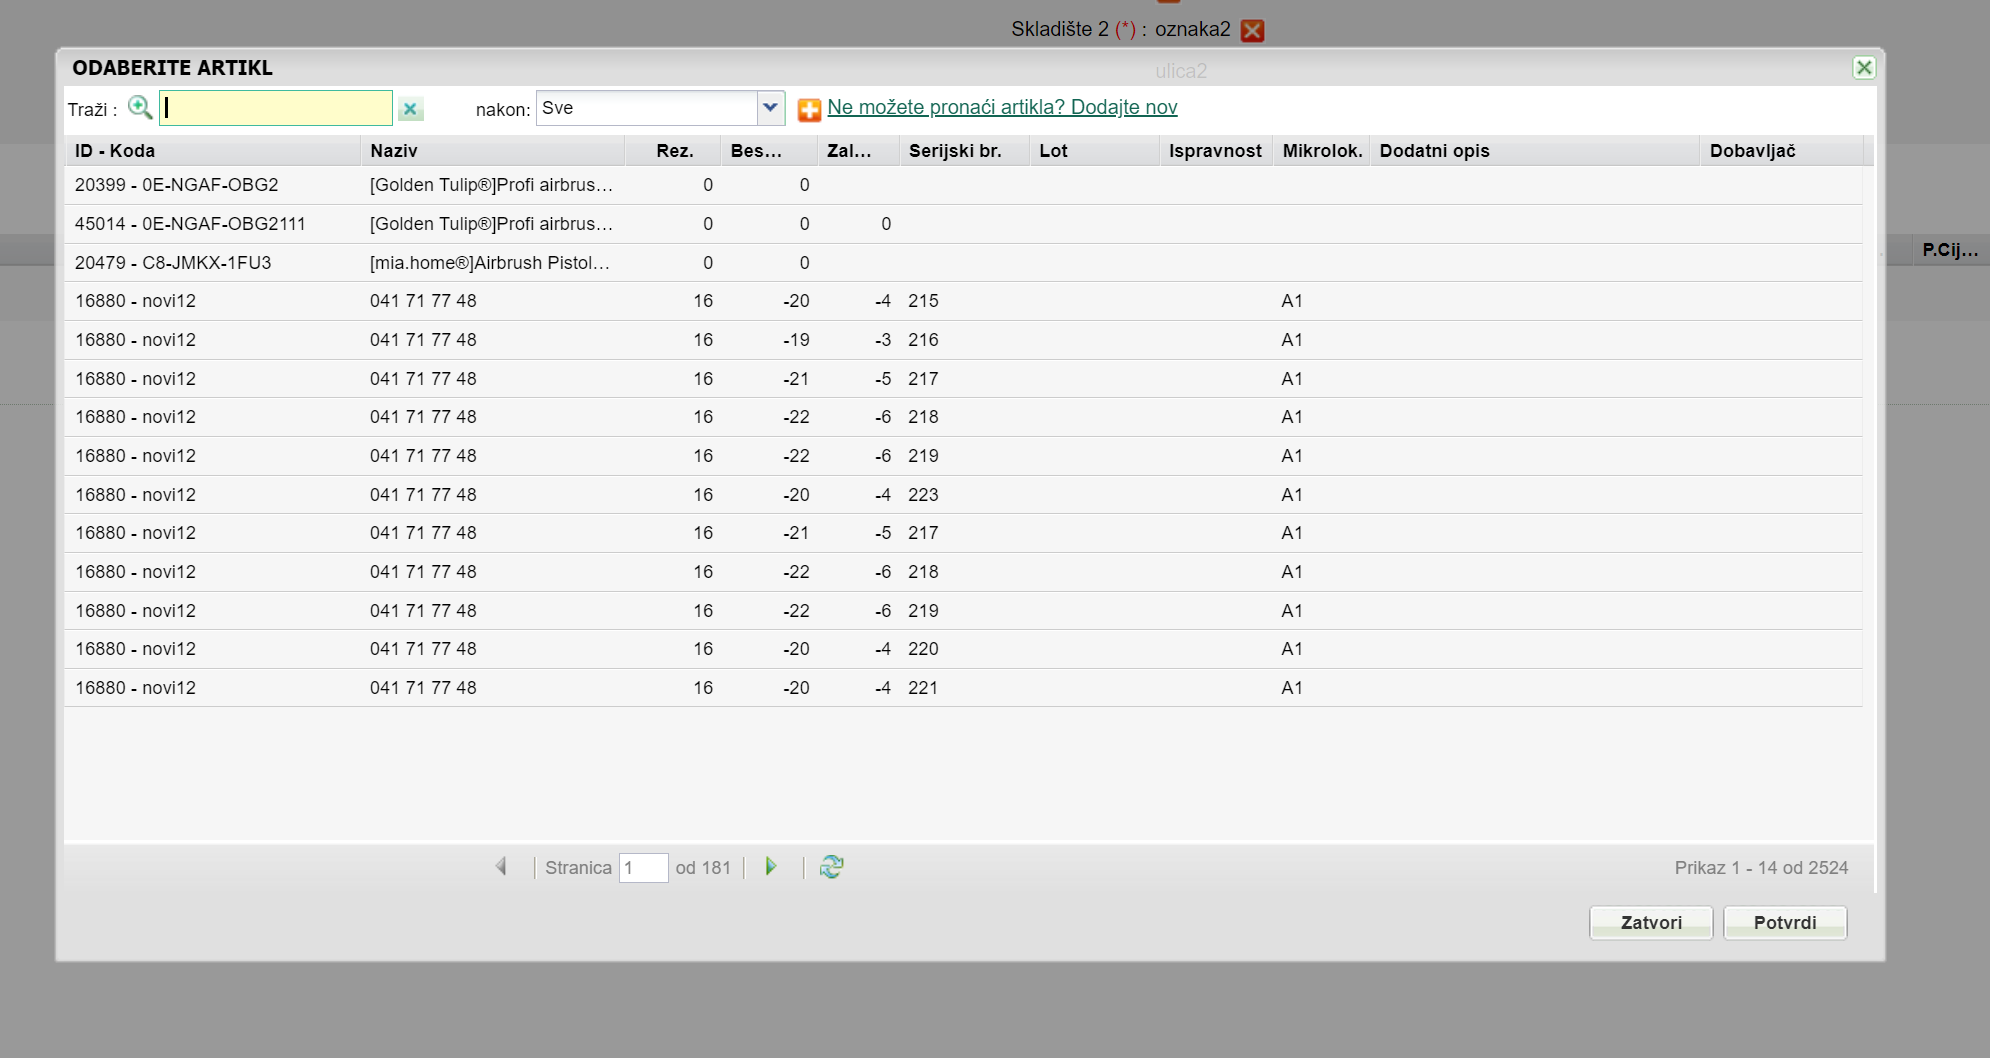The height and width of the screenshot is (1058, 1990).
Task: Select row 20479 - C8-JMKX-1FU3
Action: pos(963,263)
